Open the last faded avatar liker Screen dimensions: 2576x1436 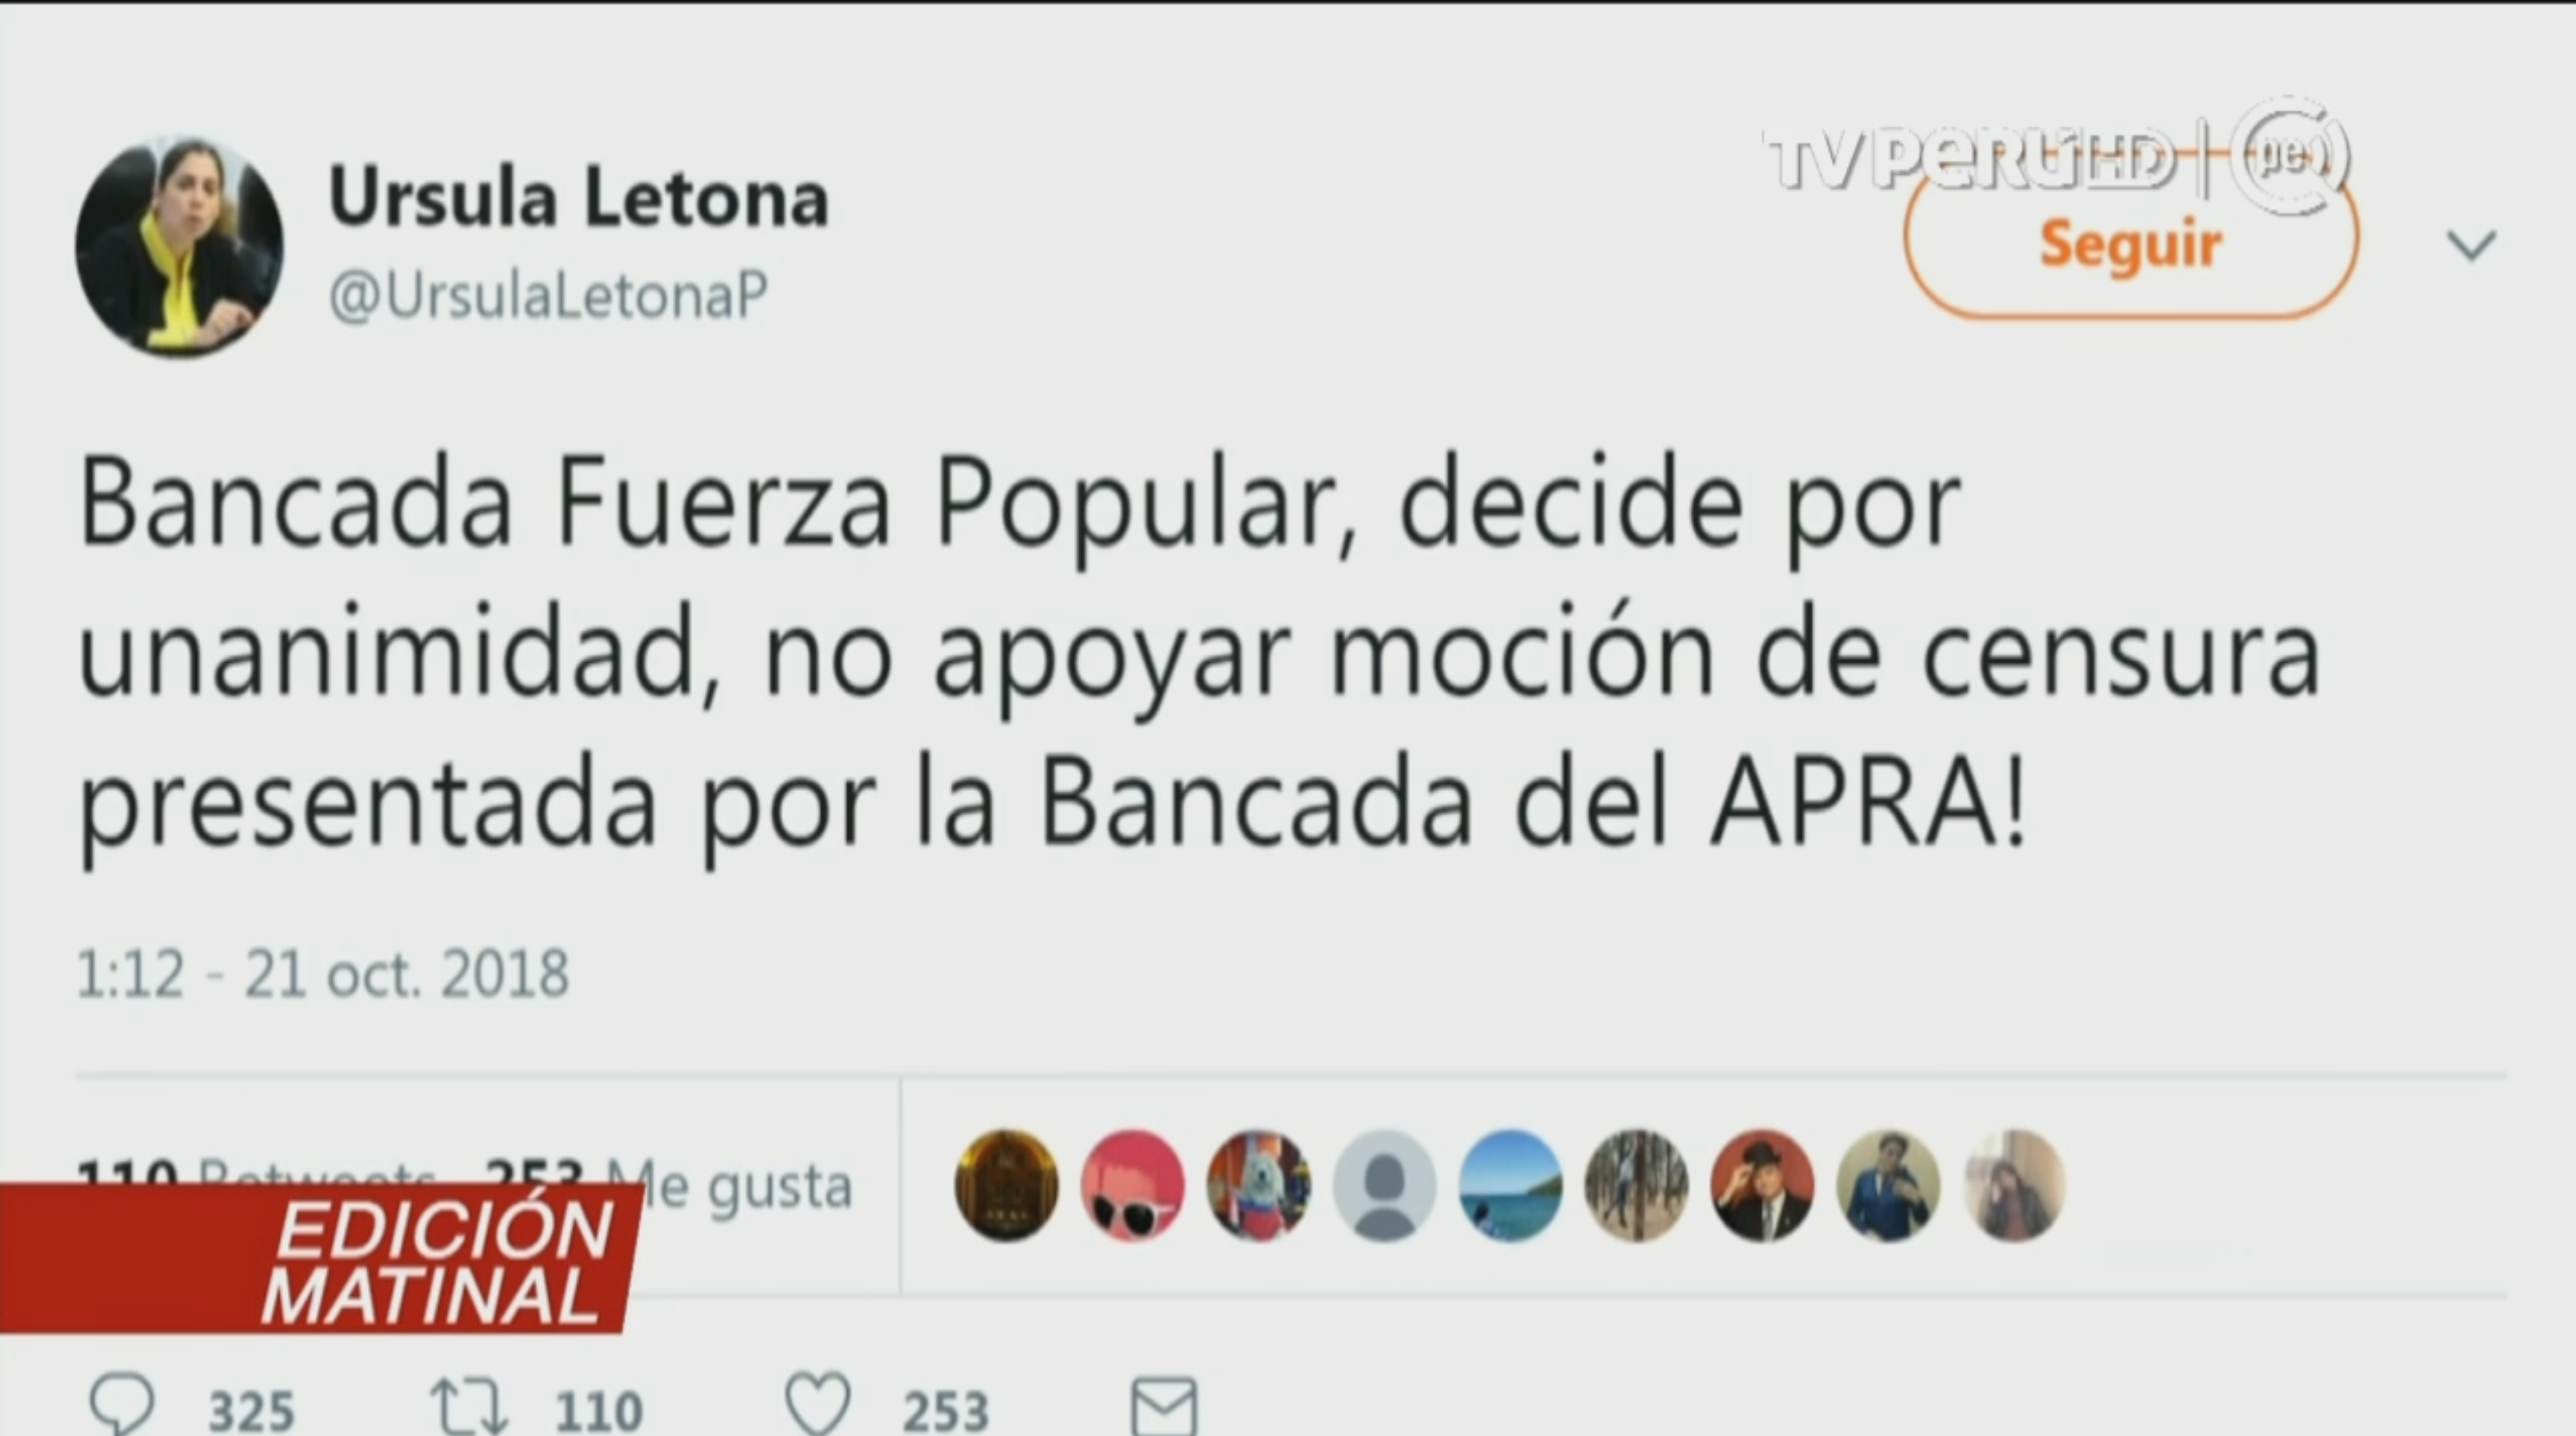pyautogui.click(x=2014, y=1186)
